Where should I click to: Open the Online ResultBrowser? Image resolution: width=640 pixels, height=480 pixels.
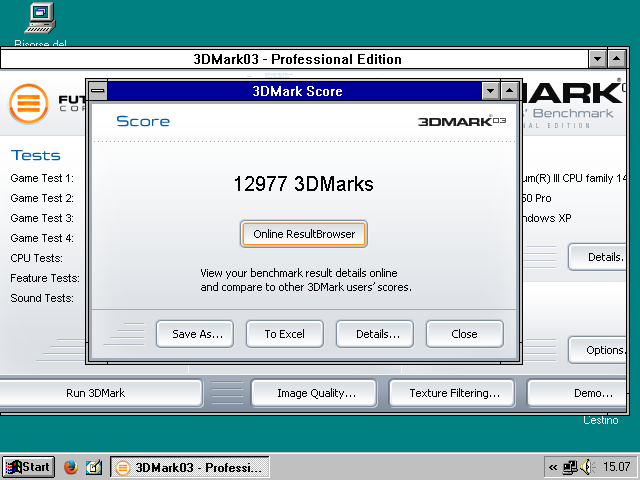(x=304, y=234)
